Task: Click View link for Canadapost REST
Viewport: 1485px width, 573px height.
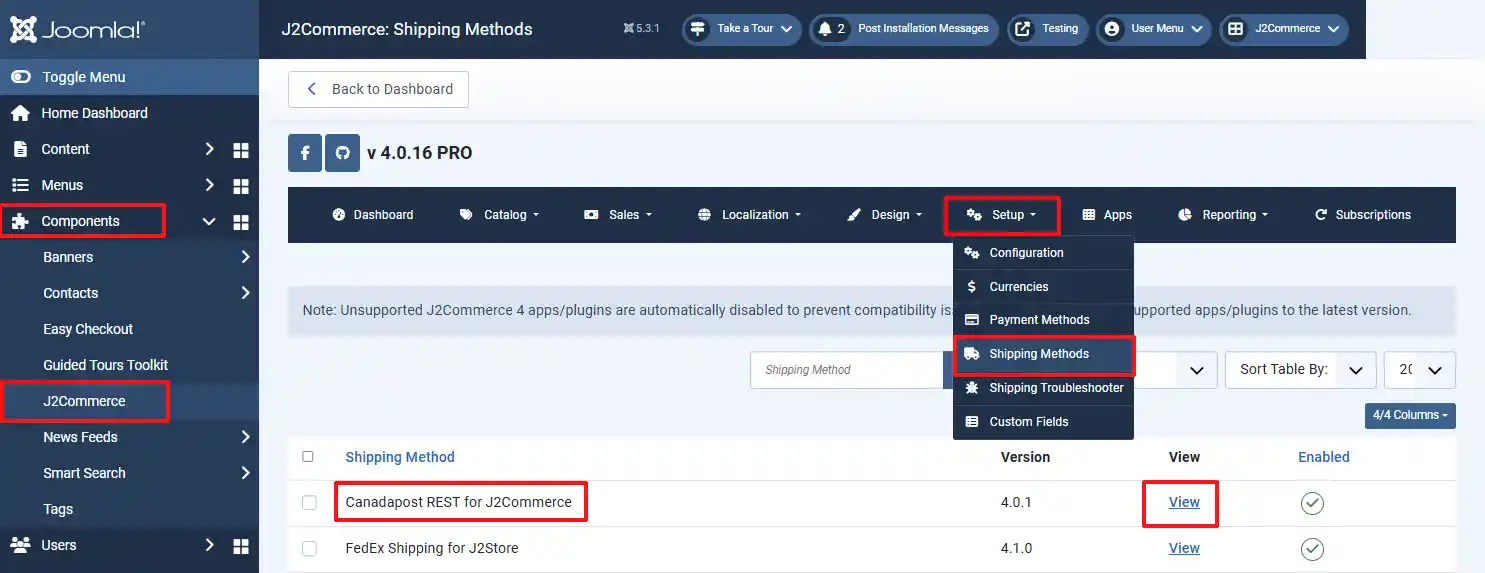Action: pyautogui.click(x=1184, y=502)
